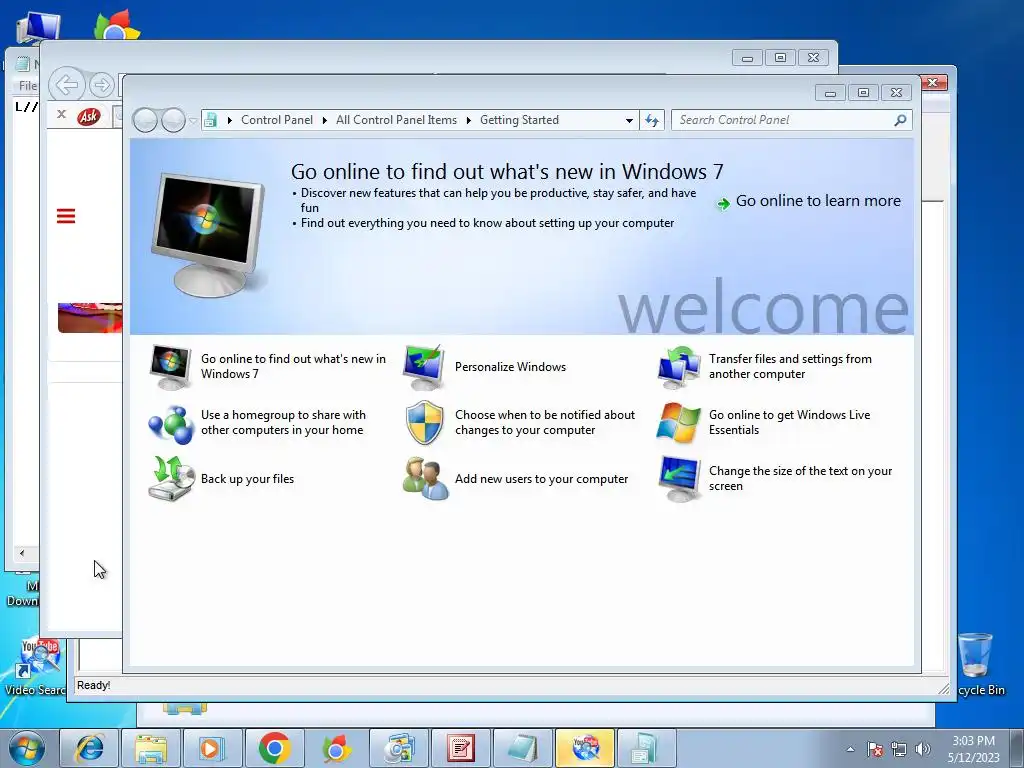Screen dimensions: 1024x768
Task: Open the Action Center flag tray icon
Action: 874,748
